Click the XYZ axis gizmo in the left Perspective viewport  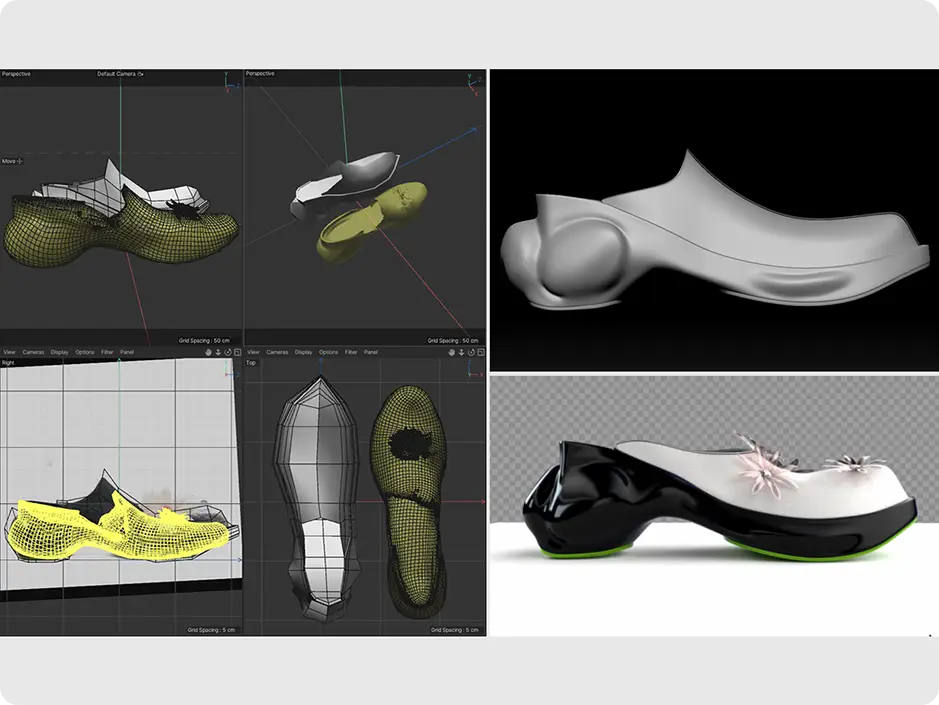231,83
